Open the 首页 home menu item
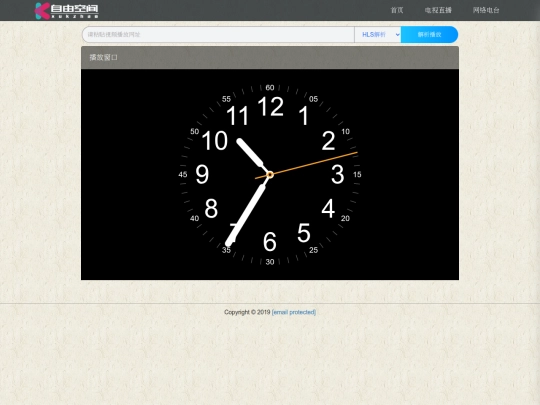Viewport: 540px width, 405px height. (397, 10)
